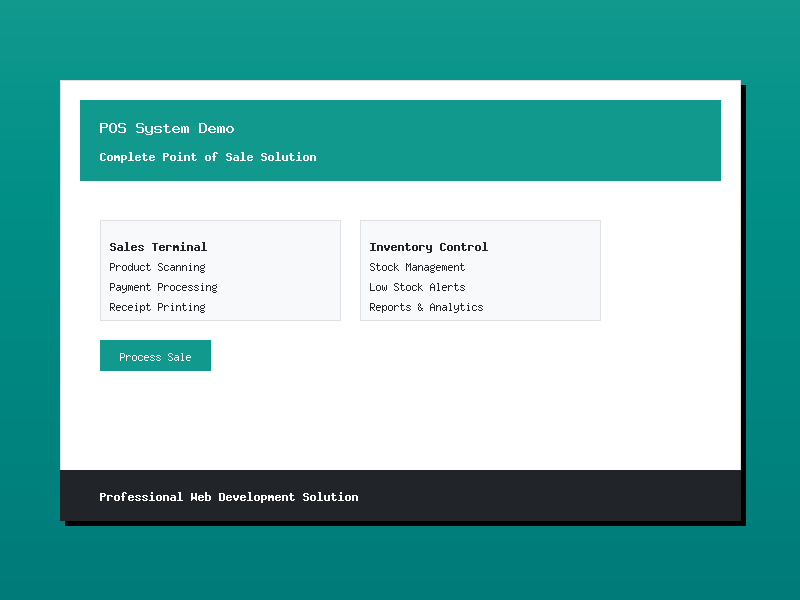Select the first item in Sales Terminal list
This screenshot has height=600, width=800.
pyautogui.click(x=157, y=267)
